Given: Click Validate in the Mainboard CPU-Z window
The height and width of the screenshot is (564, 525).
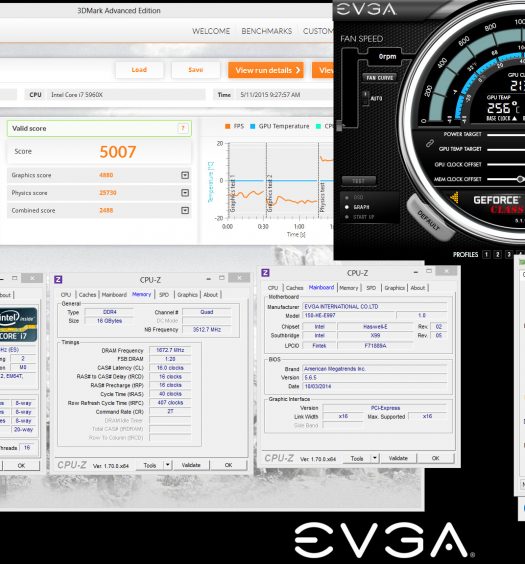Looking at the screenshot, I should pyautogui.click(x=398, y=458).
